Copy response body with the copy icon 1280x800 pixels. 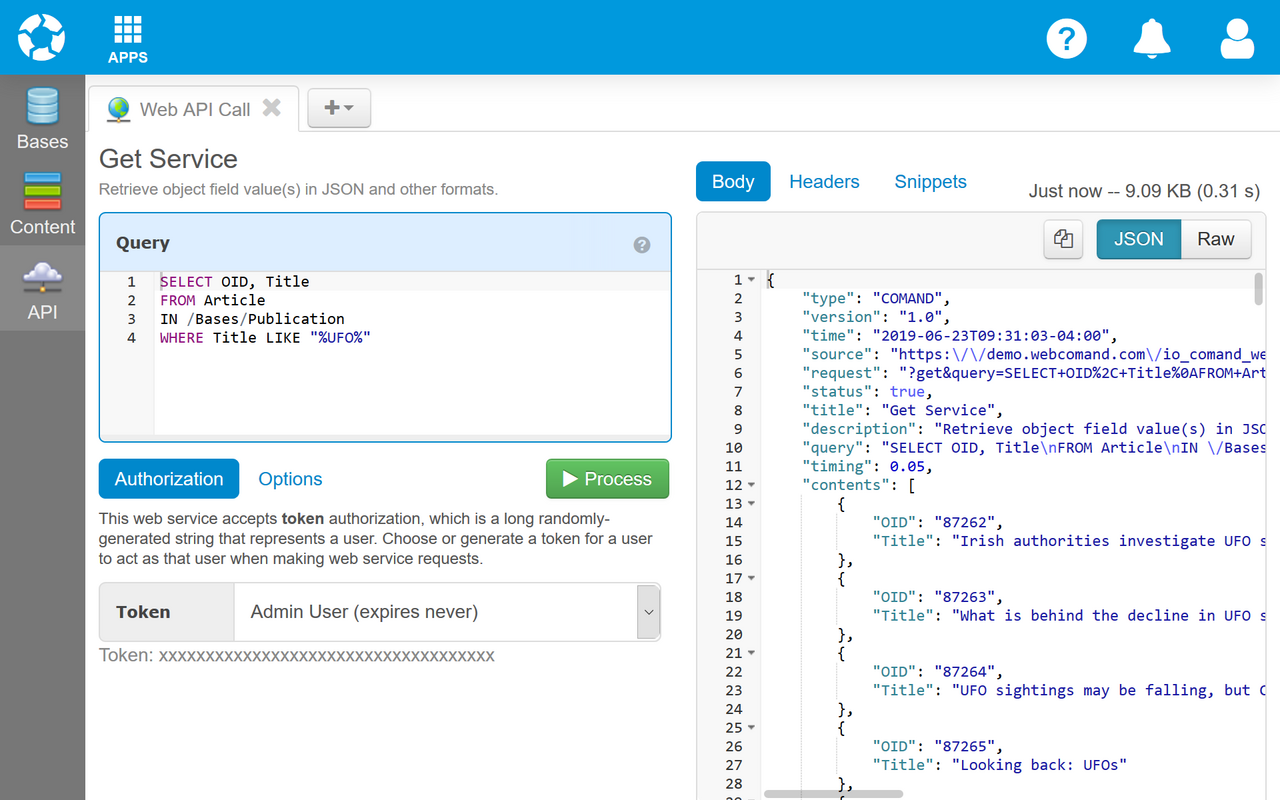pos(1063,239)
